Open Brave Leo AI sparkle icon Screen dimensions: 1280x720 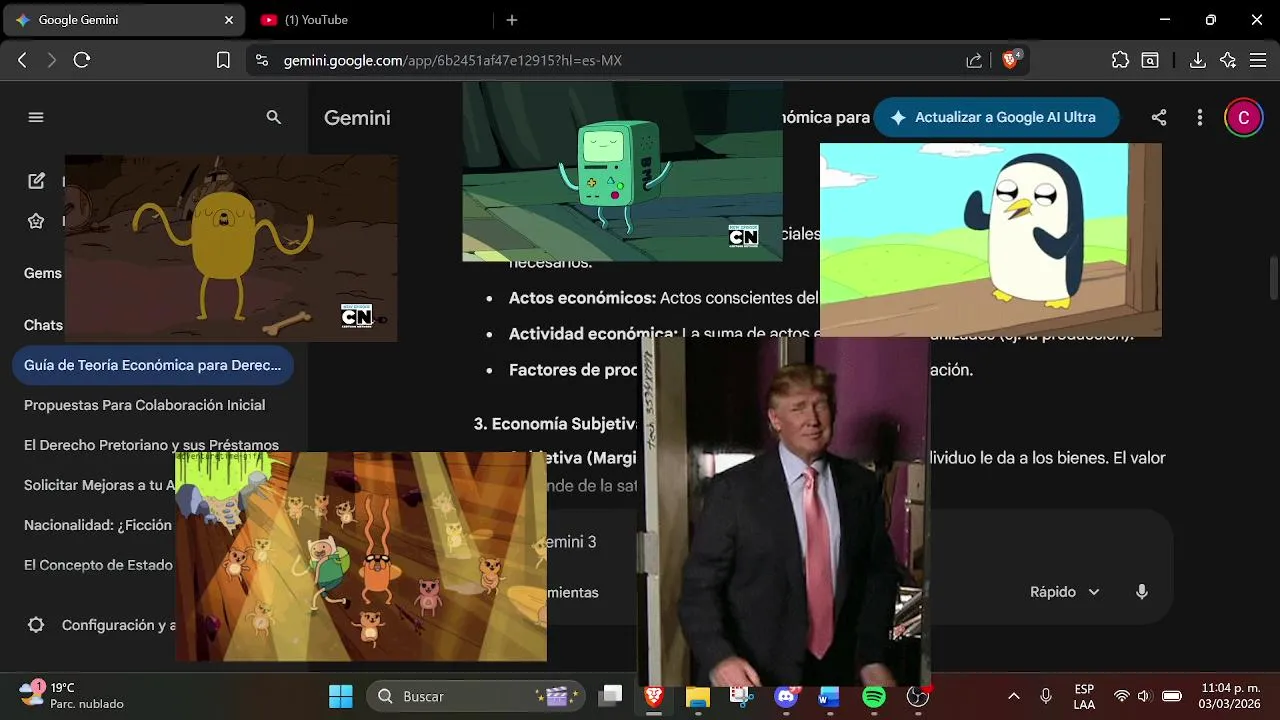click(1228, 60)
